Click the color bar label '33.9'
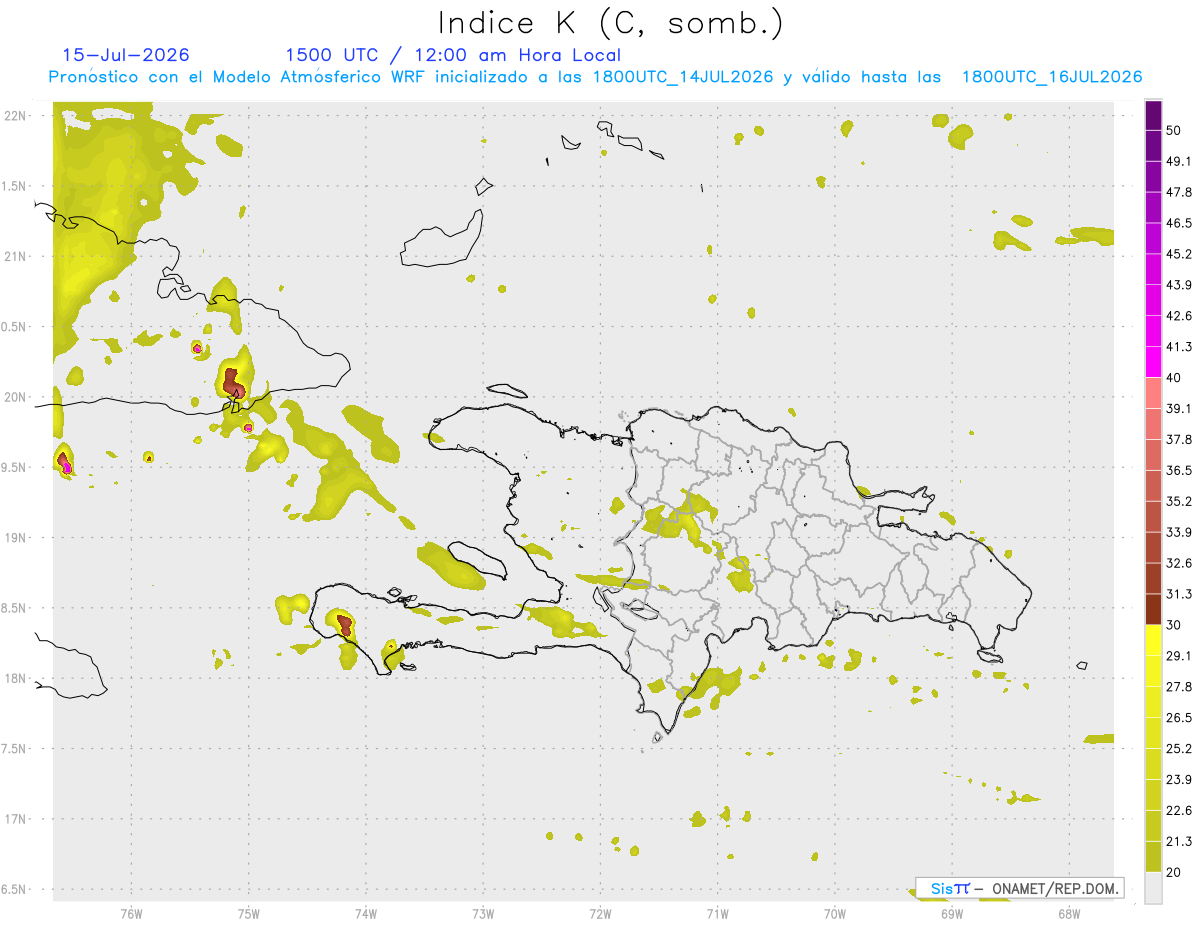Viewport: 1200px width, 927px height. click(1179, 532)
